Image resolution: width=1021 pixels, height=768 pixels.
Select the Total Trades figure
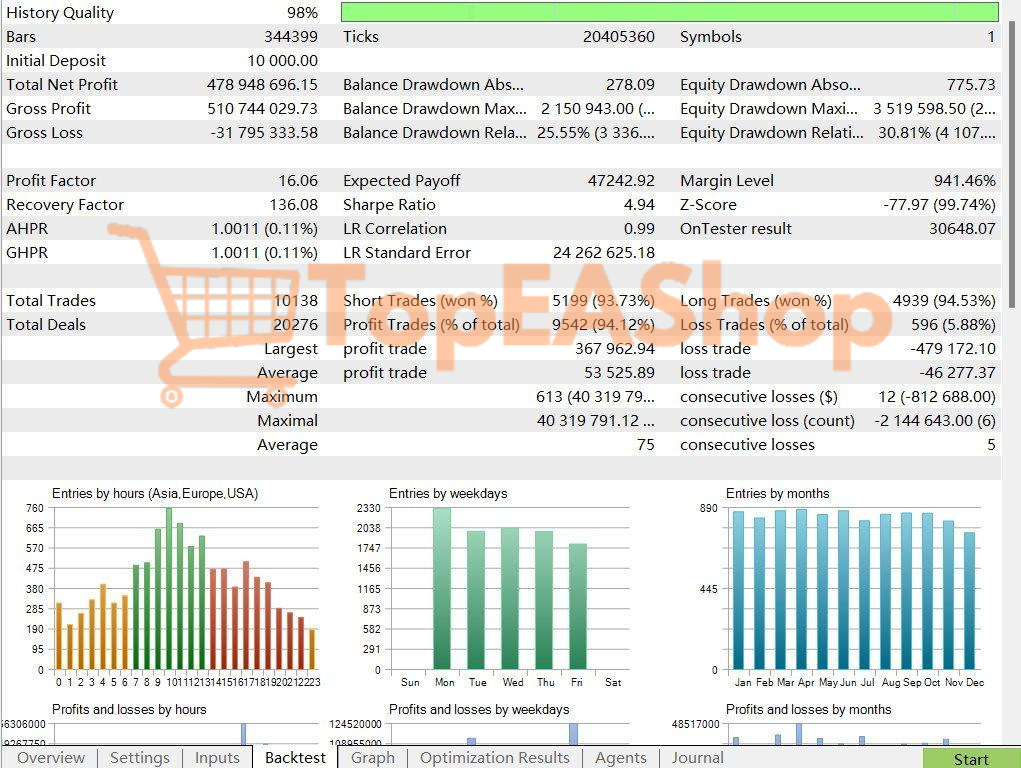[298, 300]
